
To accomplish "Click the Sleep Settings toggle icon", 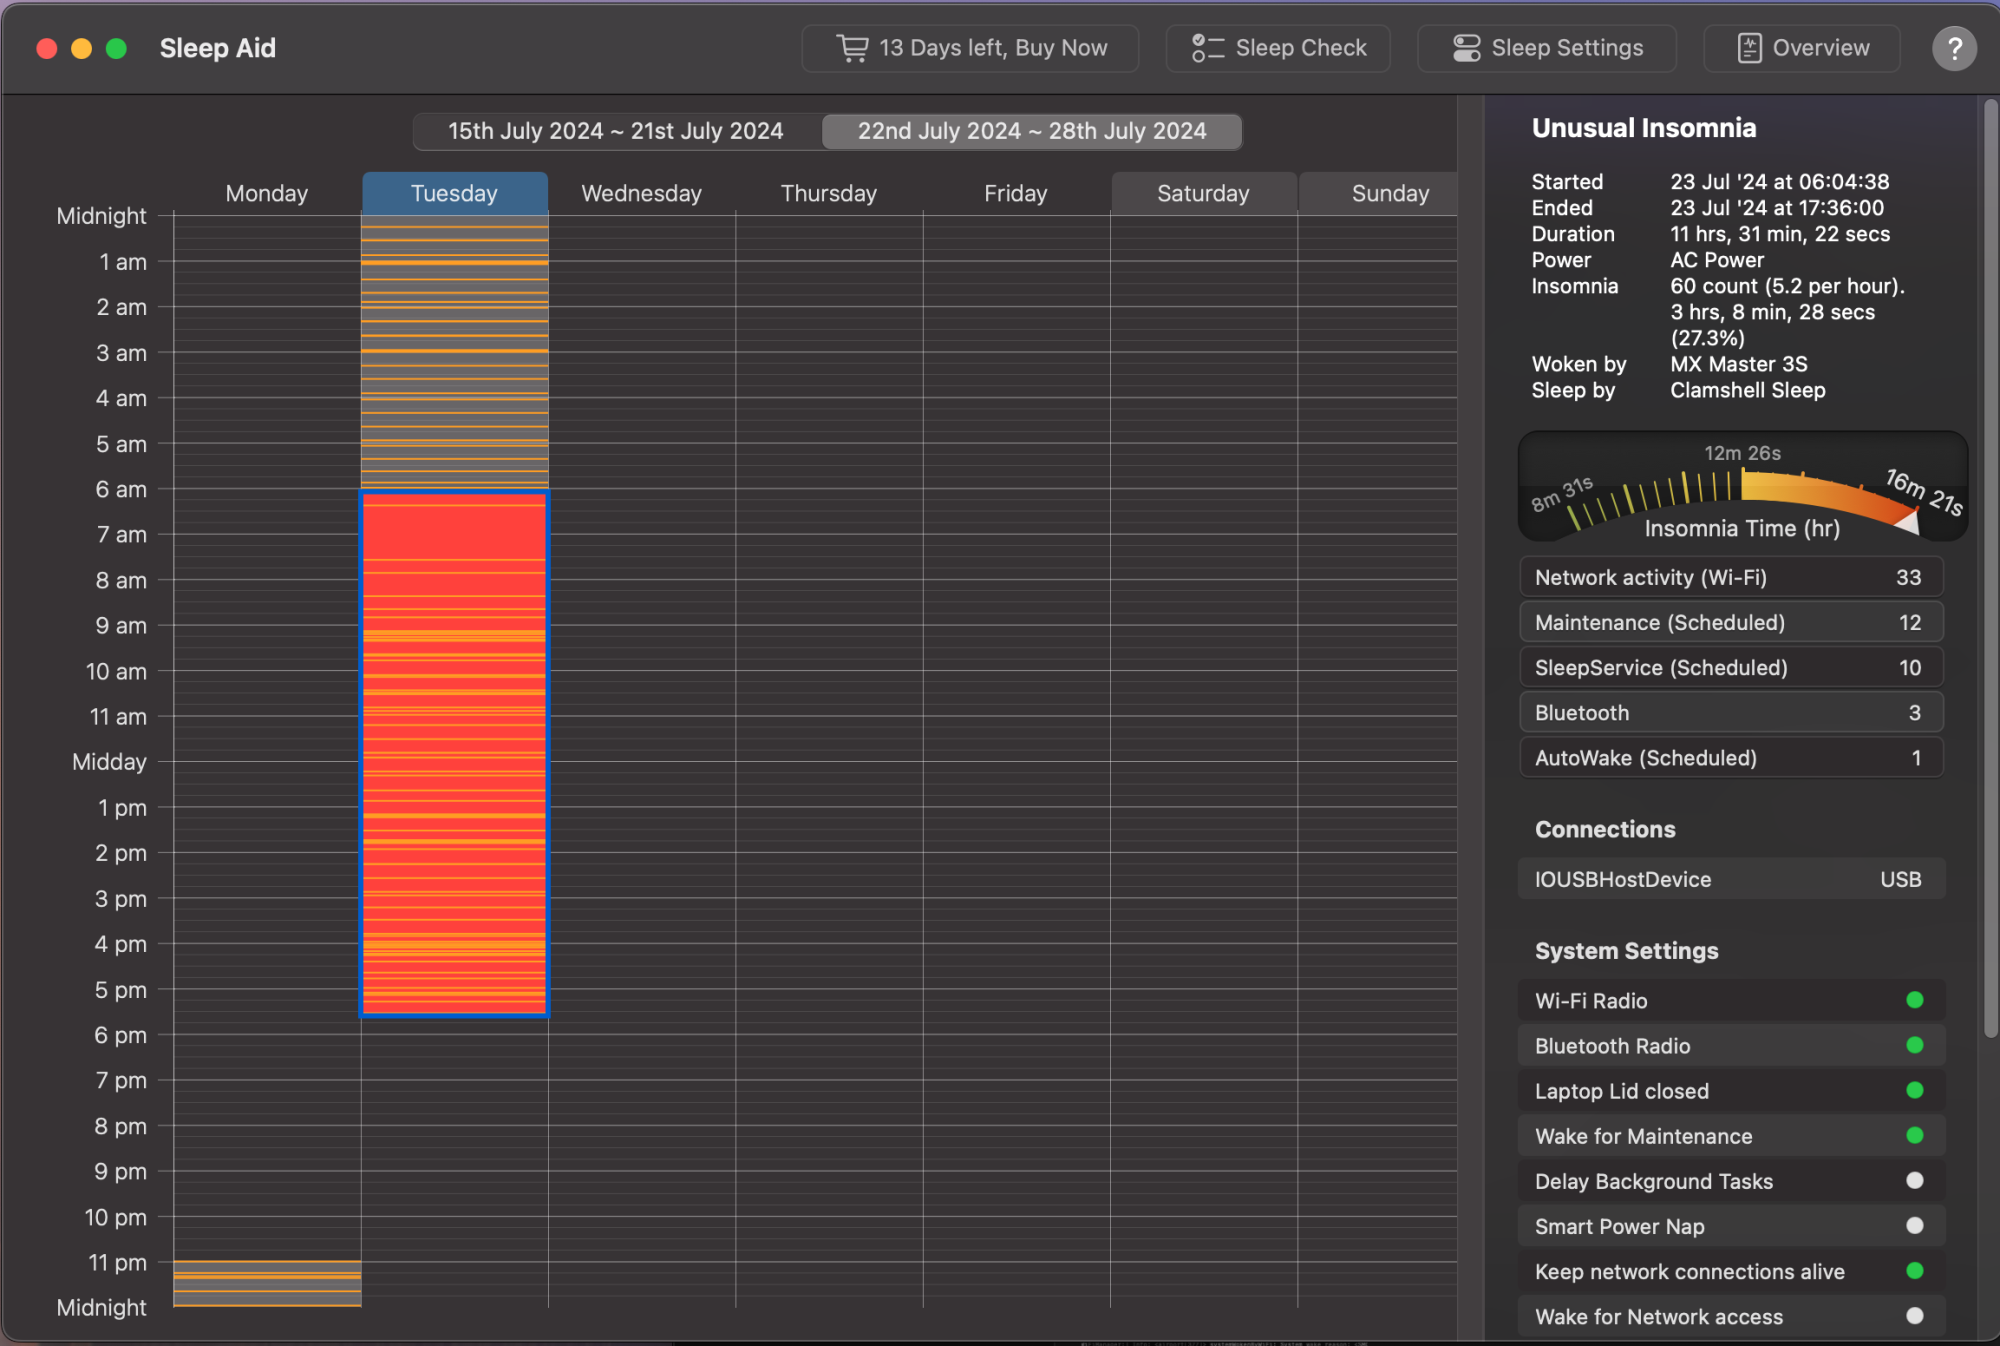I will 1466,48.
